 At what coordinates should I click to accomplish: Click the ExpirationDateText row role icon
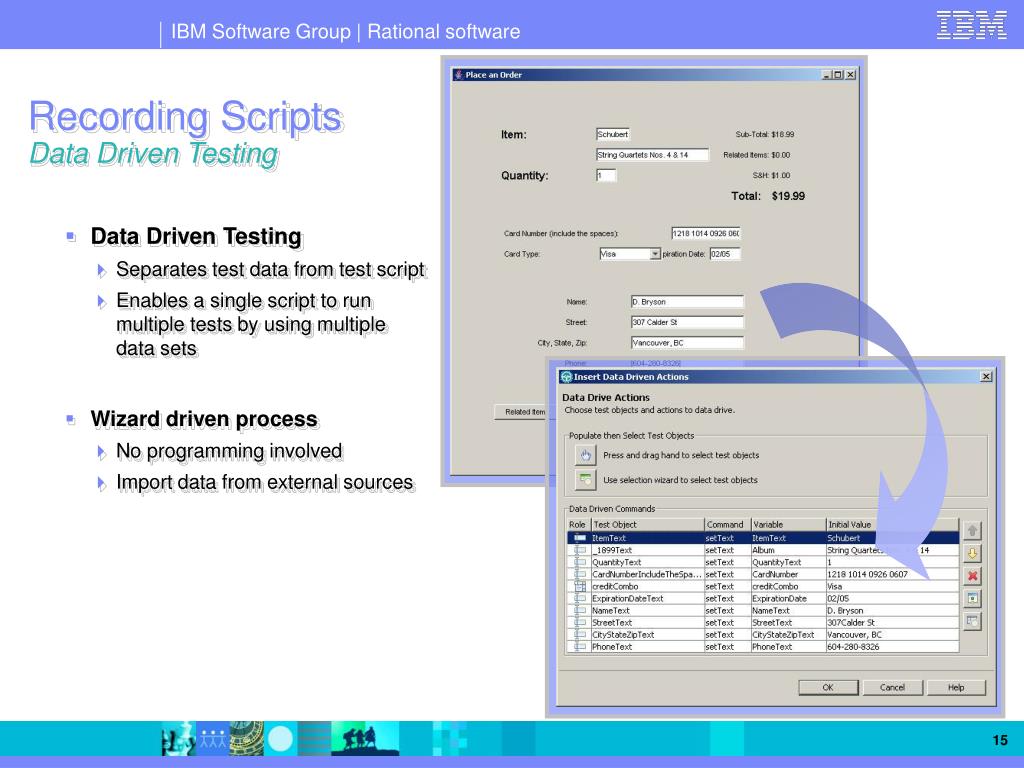coord(579,598)
